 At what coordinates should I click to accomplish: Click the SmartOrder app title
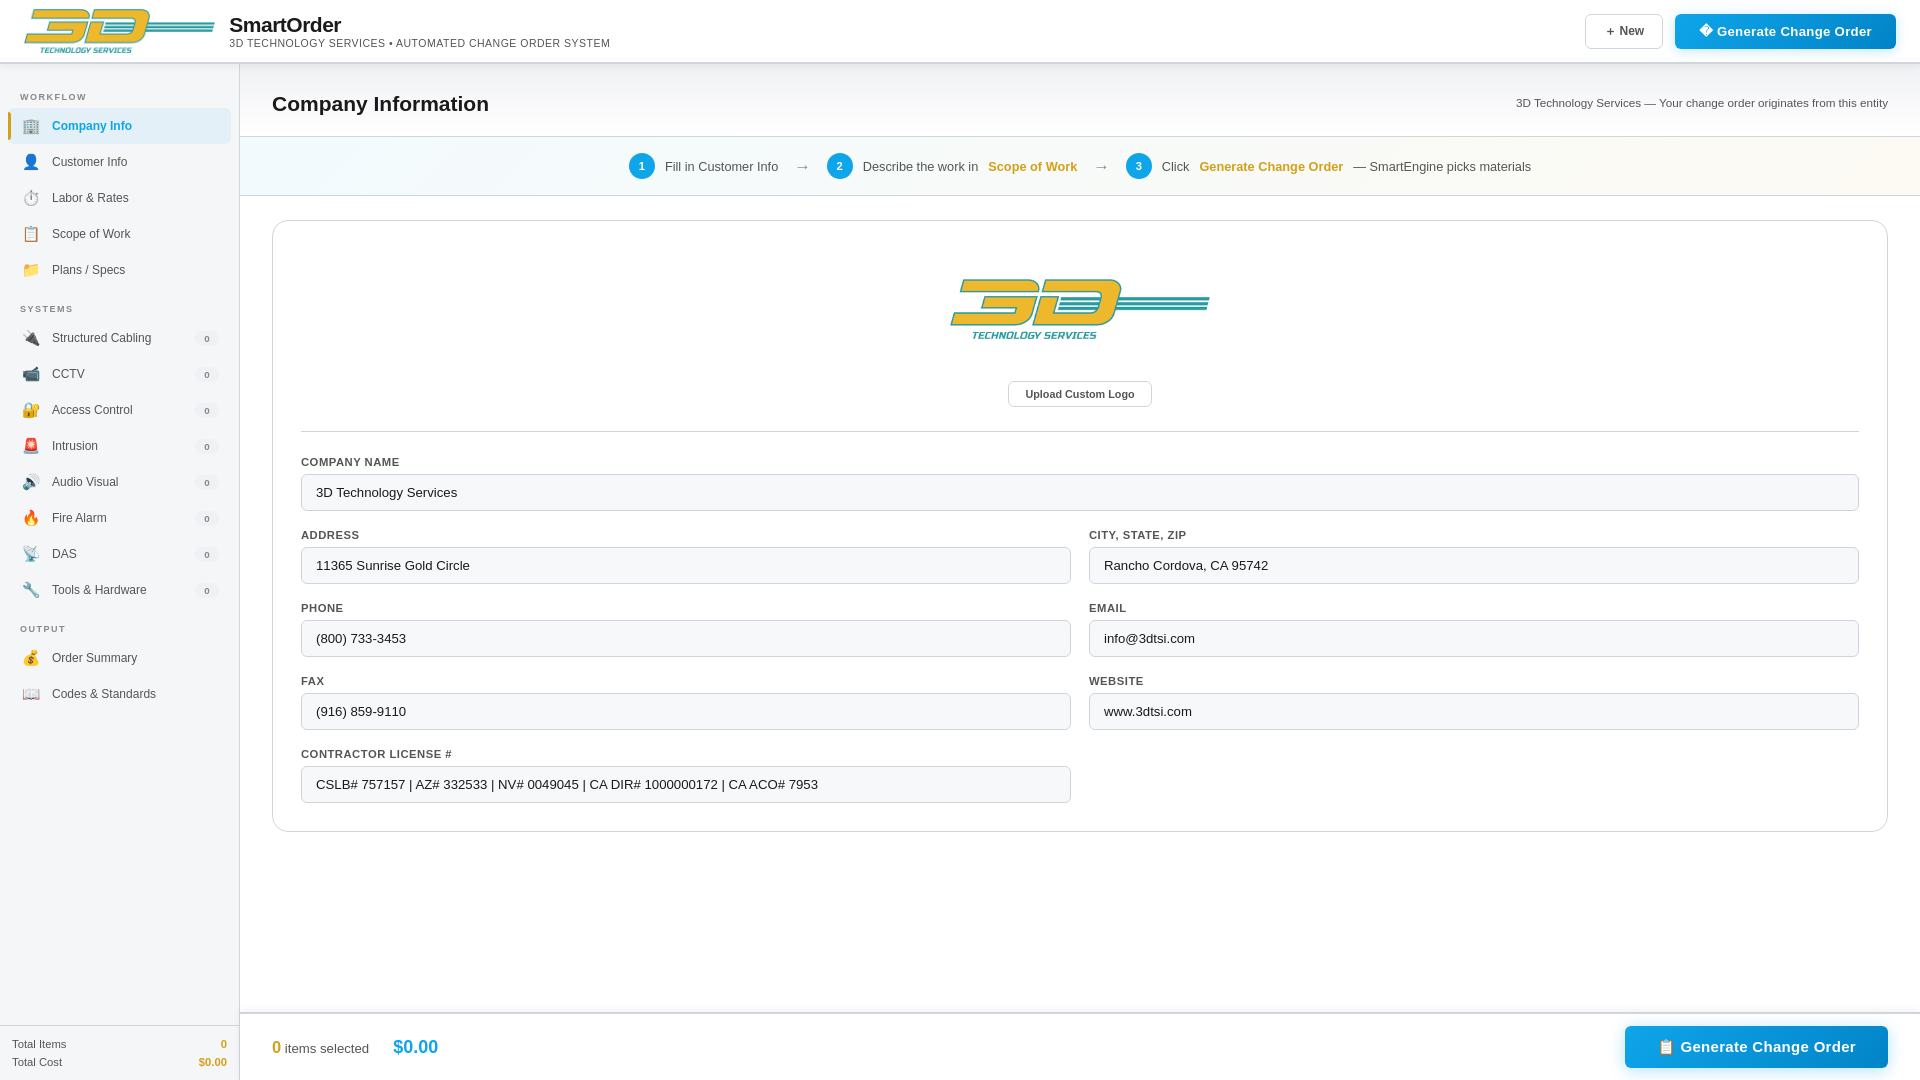[x=285, y=25]
